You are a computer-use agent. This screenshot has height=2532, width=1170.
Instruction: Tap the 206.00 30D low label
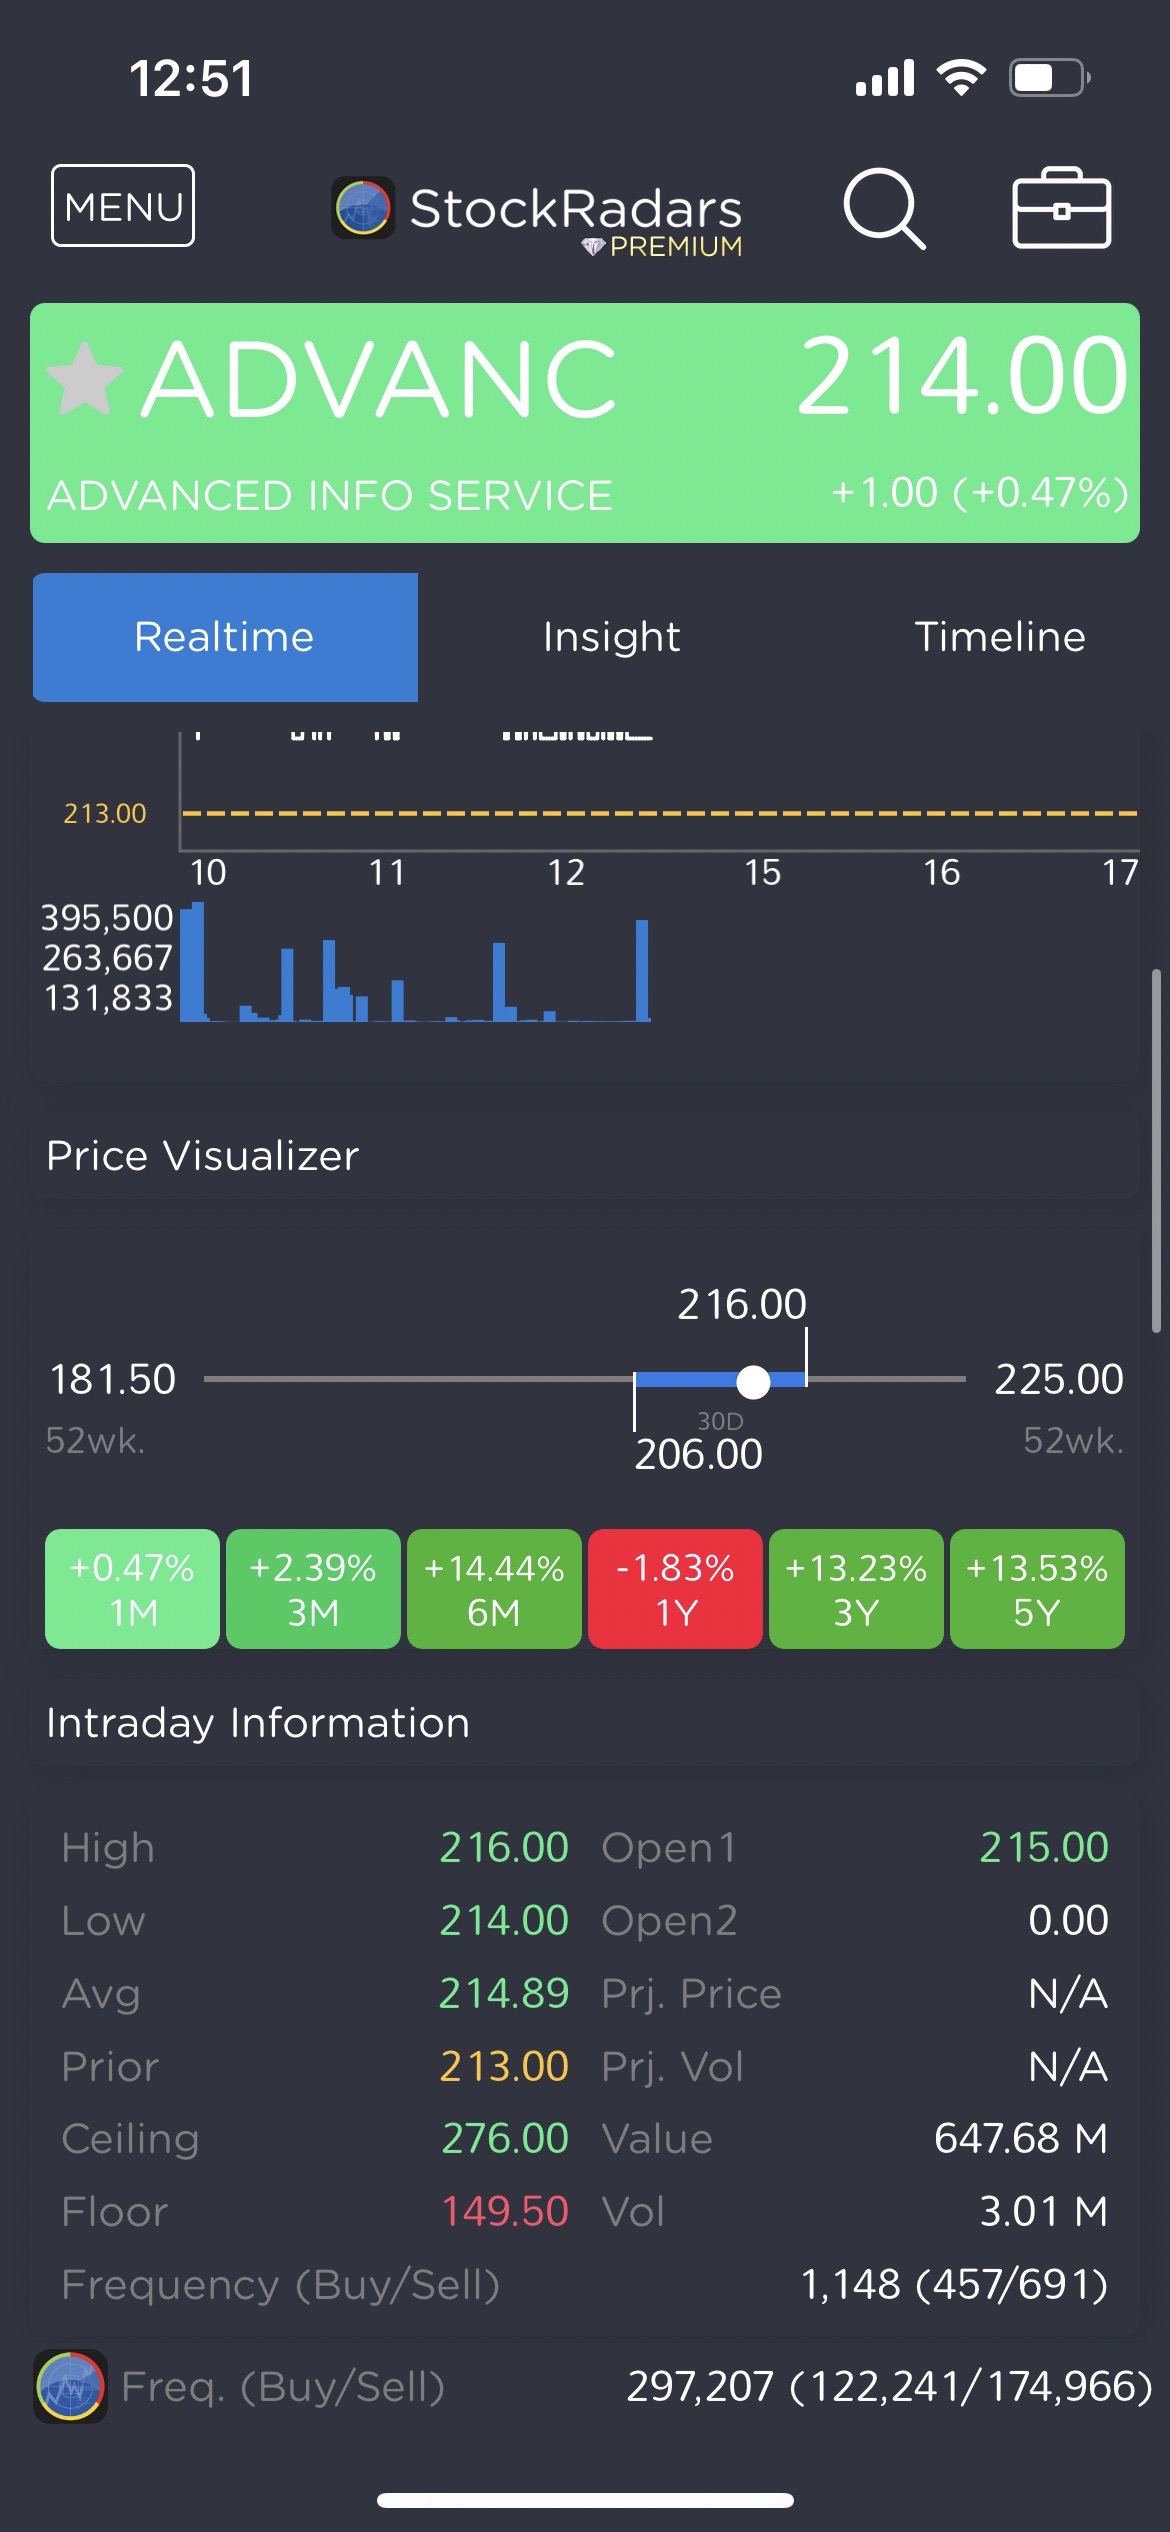(699, 1454)
